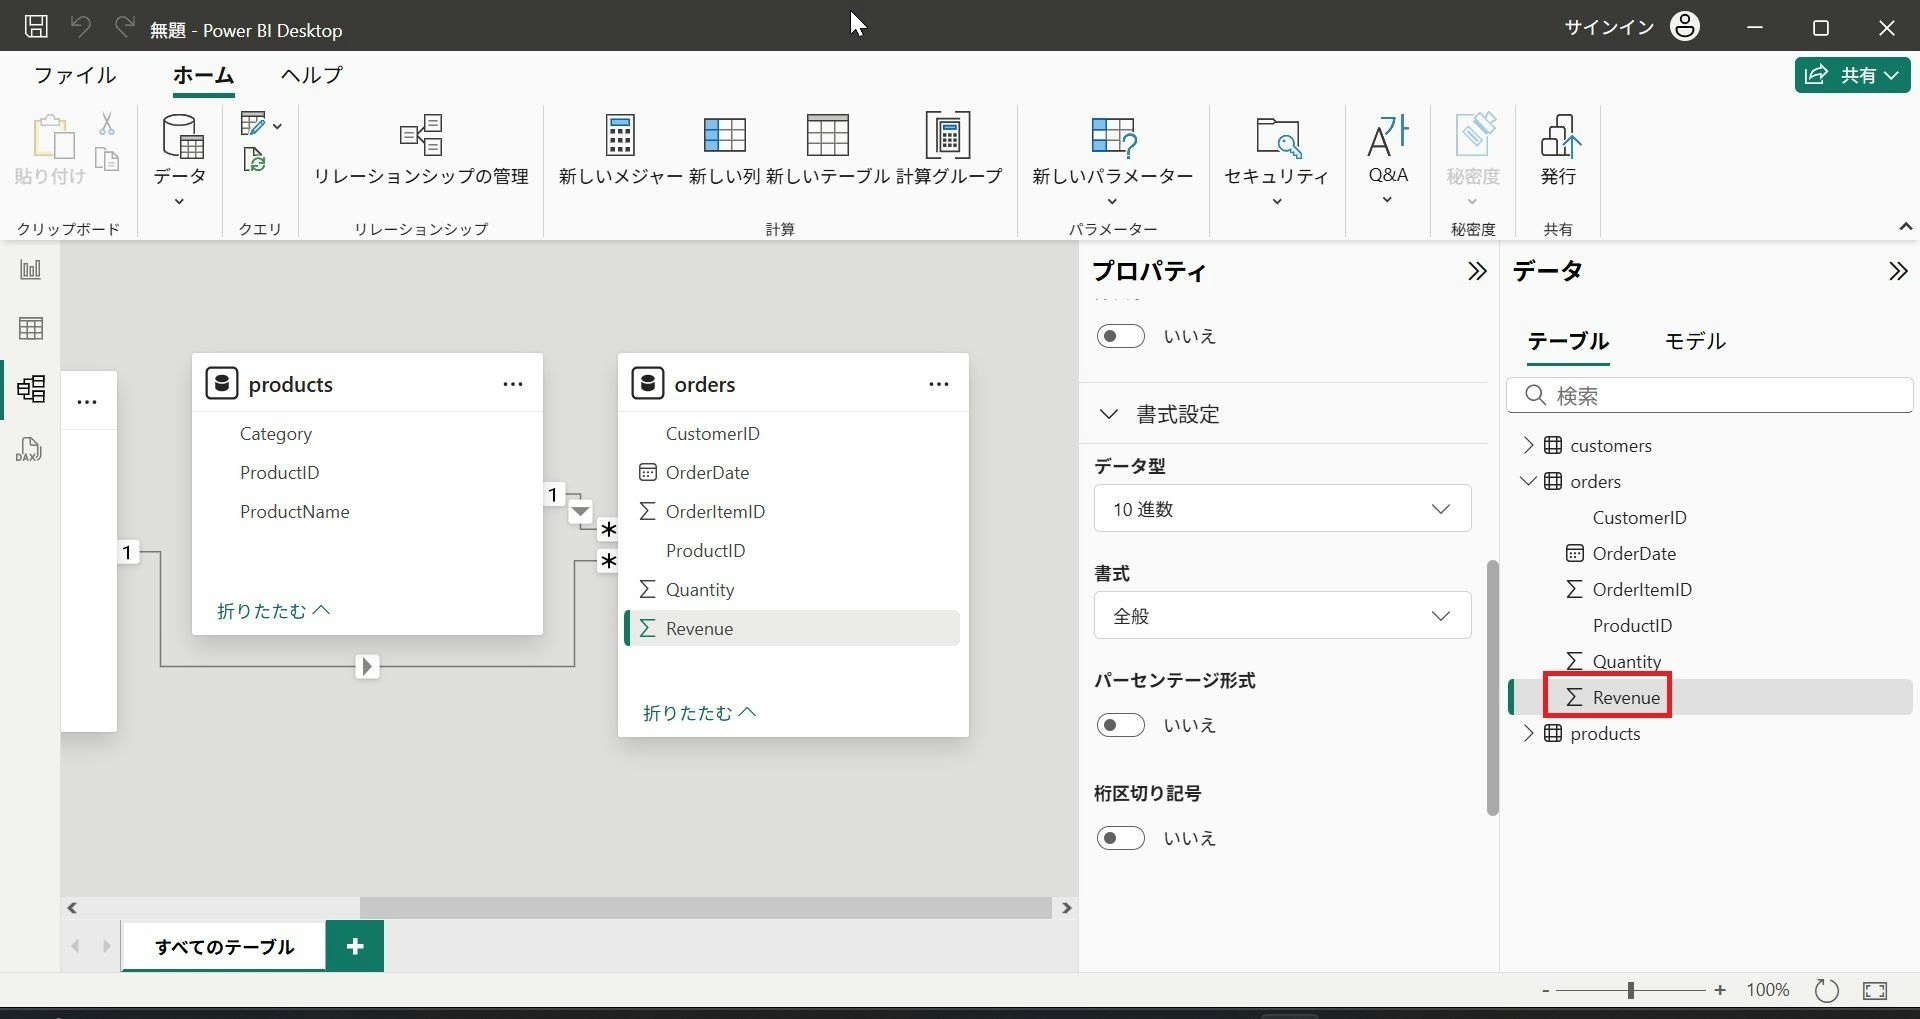Select the すべてのテーブル layout tab
Screen dimensions: 1920x1019
pos(224,946)
